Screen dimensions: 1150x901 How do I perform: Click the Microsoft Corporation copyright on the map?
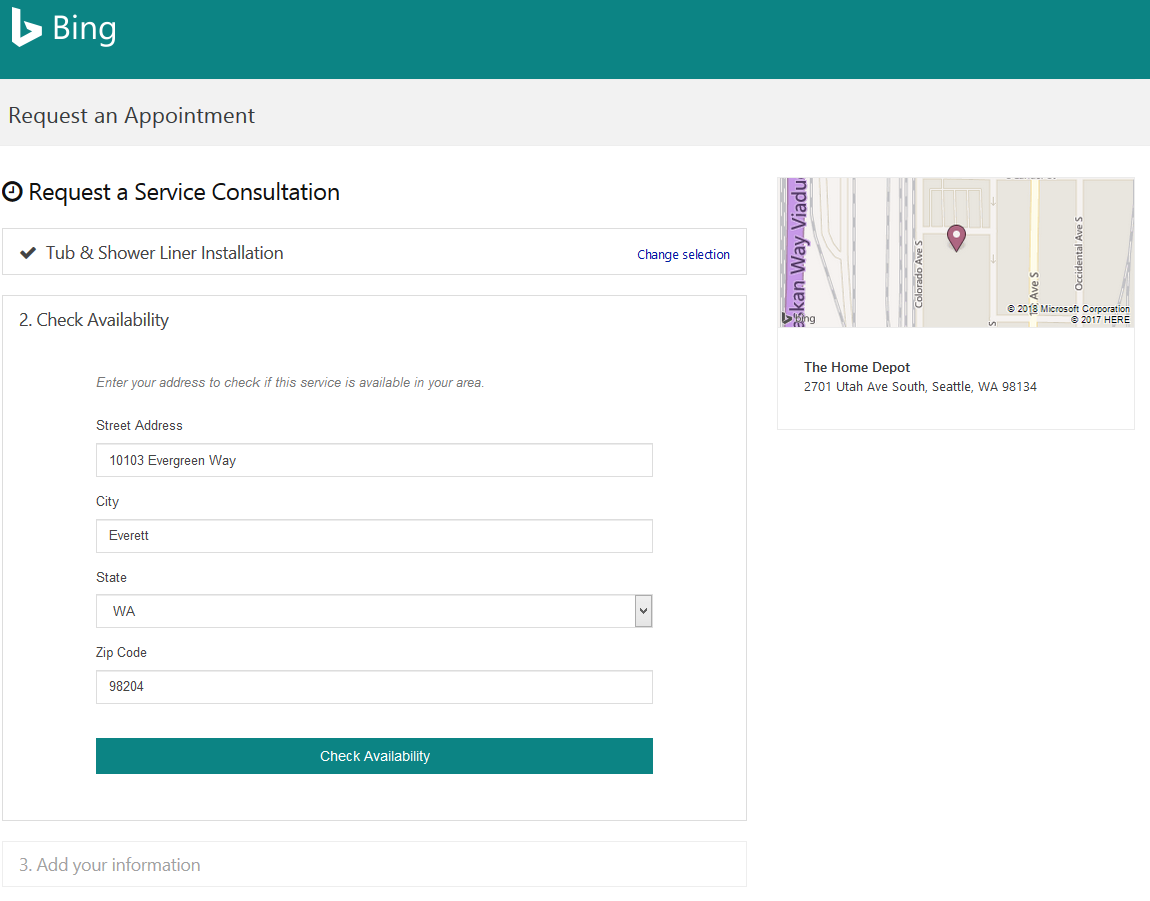(1068, 309)
